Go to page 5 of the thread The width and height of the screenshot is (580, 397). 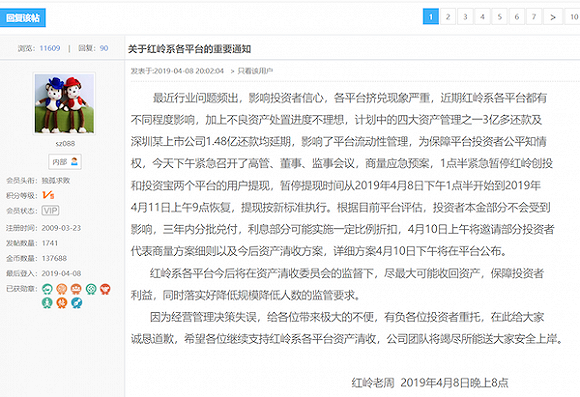(x=500, y=17)
